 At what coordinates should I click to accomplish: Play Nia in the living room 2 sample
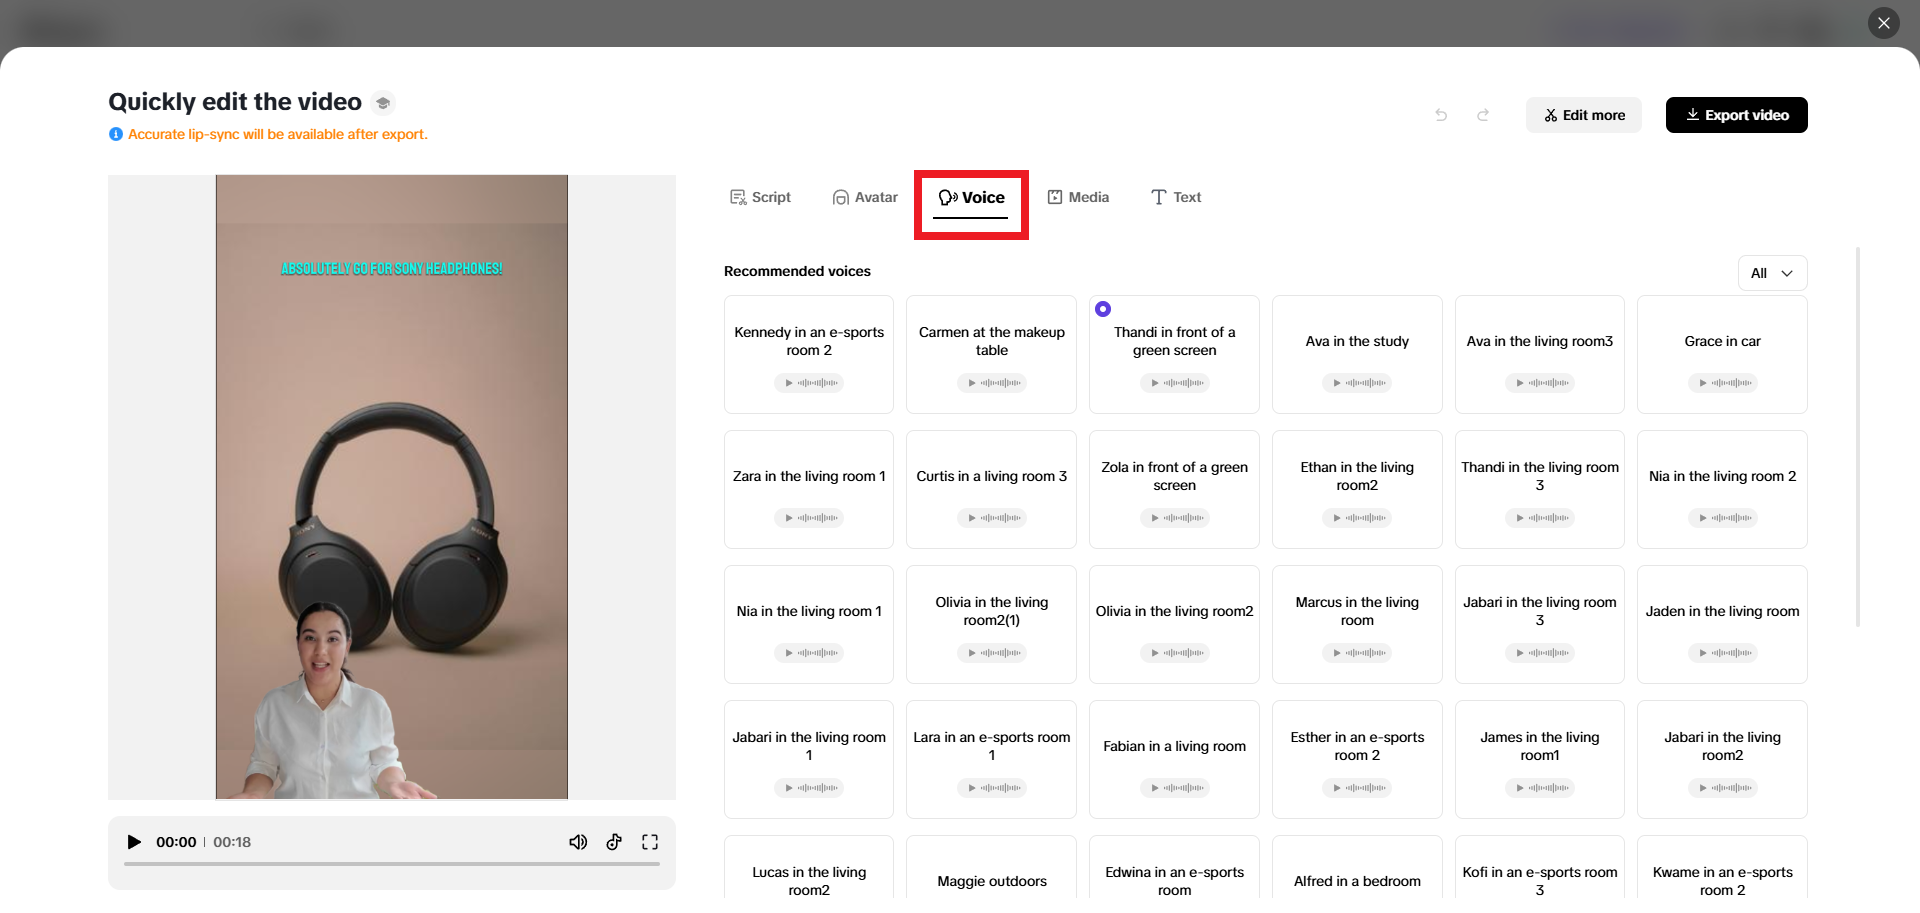pyautogui.click(x=1723, y=518)
